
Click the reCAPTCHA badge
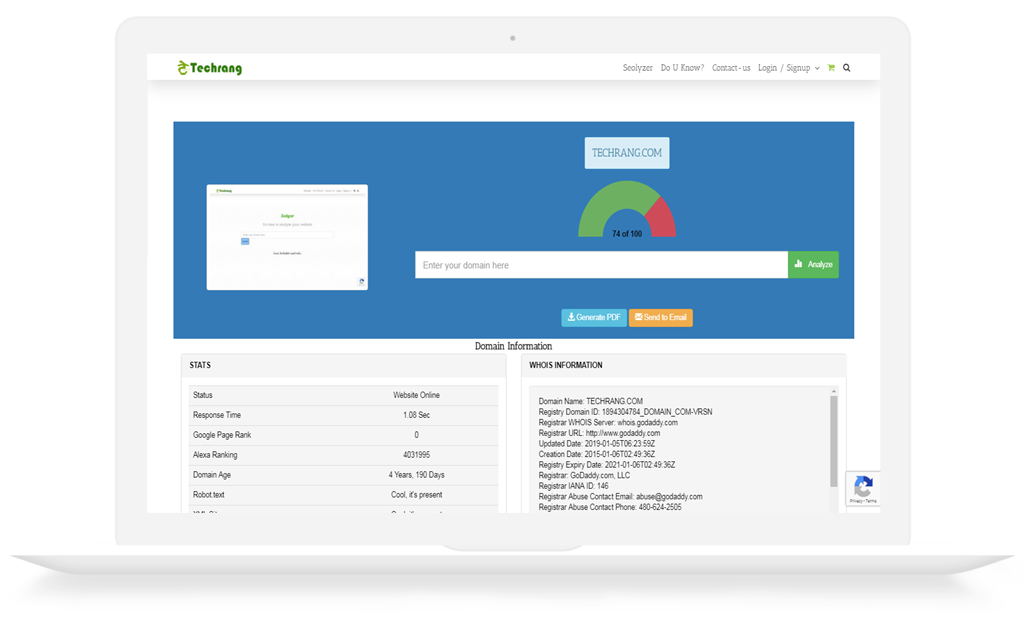pos(863,489)
